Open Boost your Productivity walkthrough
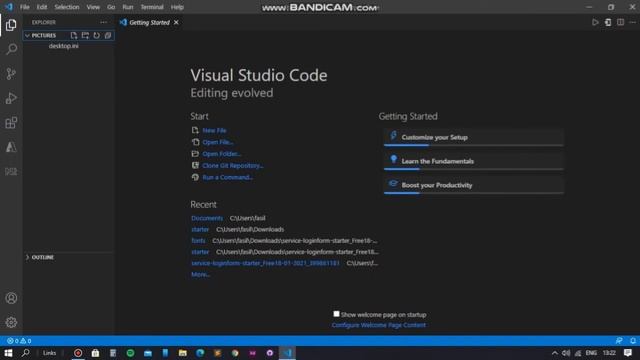Image resolution: width=640 pixels, height=360 pixels. click(473, 185)
